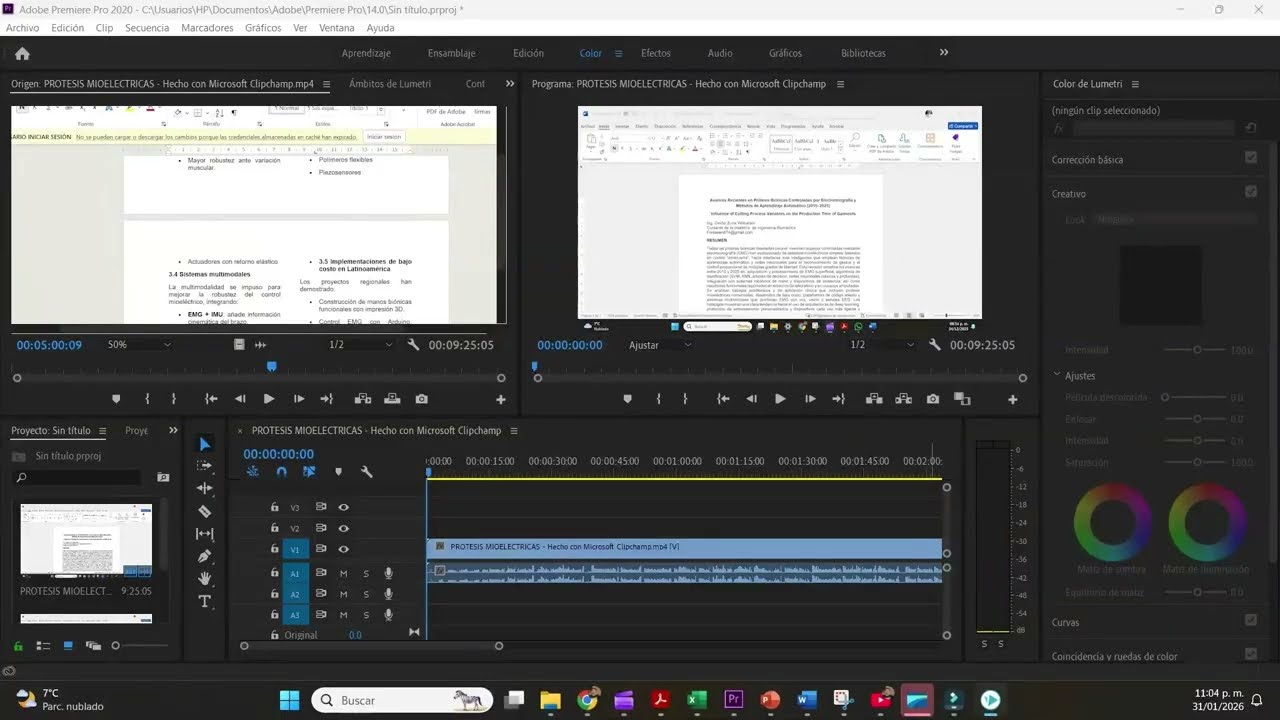Select the Pen tool

[205, 556]
